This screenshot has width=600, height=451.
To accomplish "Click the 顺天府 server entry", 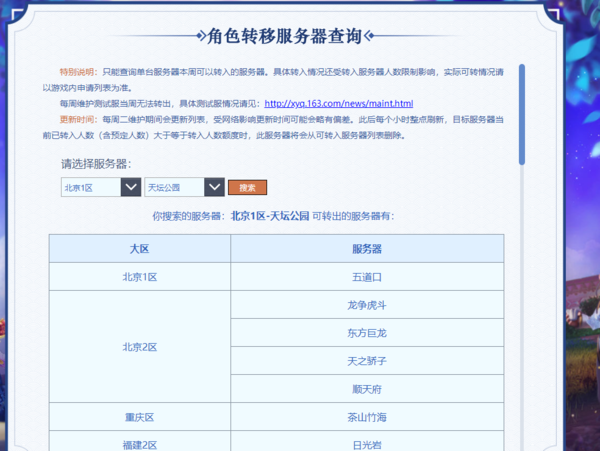I will tap(367, 389).
